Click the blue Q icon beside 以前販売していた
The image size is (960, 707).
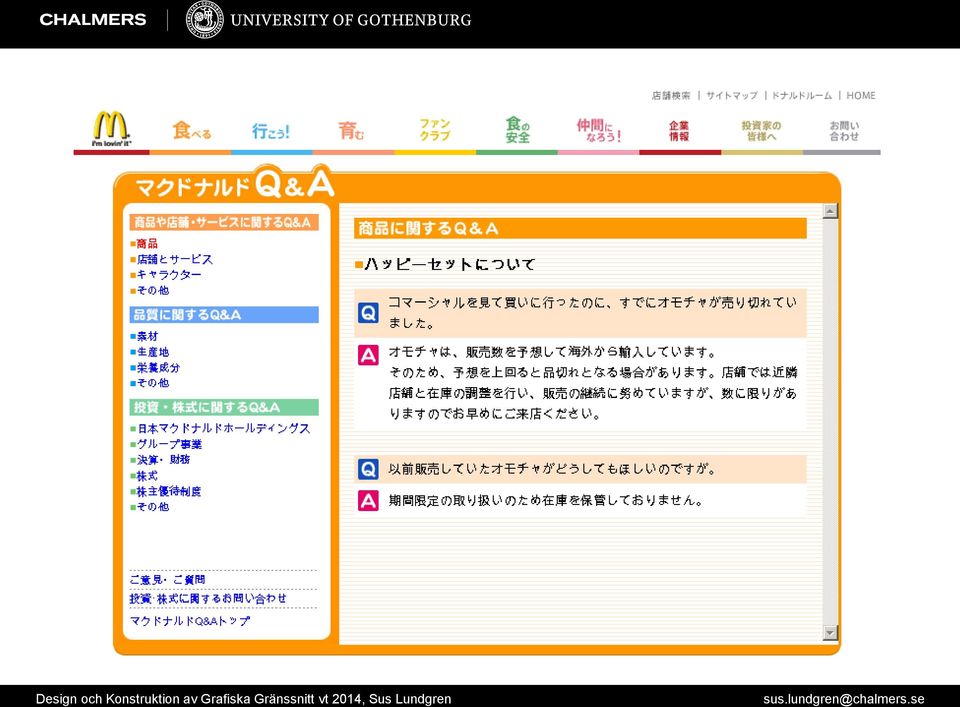click(368, 469)
